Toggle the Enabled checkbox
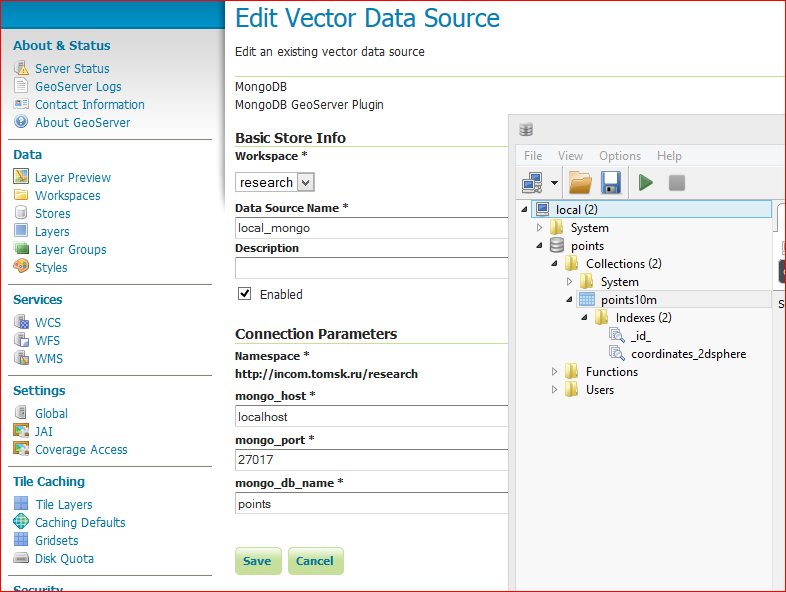Image resolution: width=786 pixels, height=592 pixels. [x=244, y=294]
